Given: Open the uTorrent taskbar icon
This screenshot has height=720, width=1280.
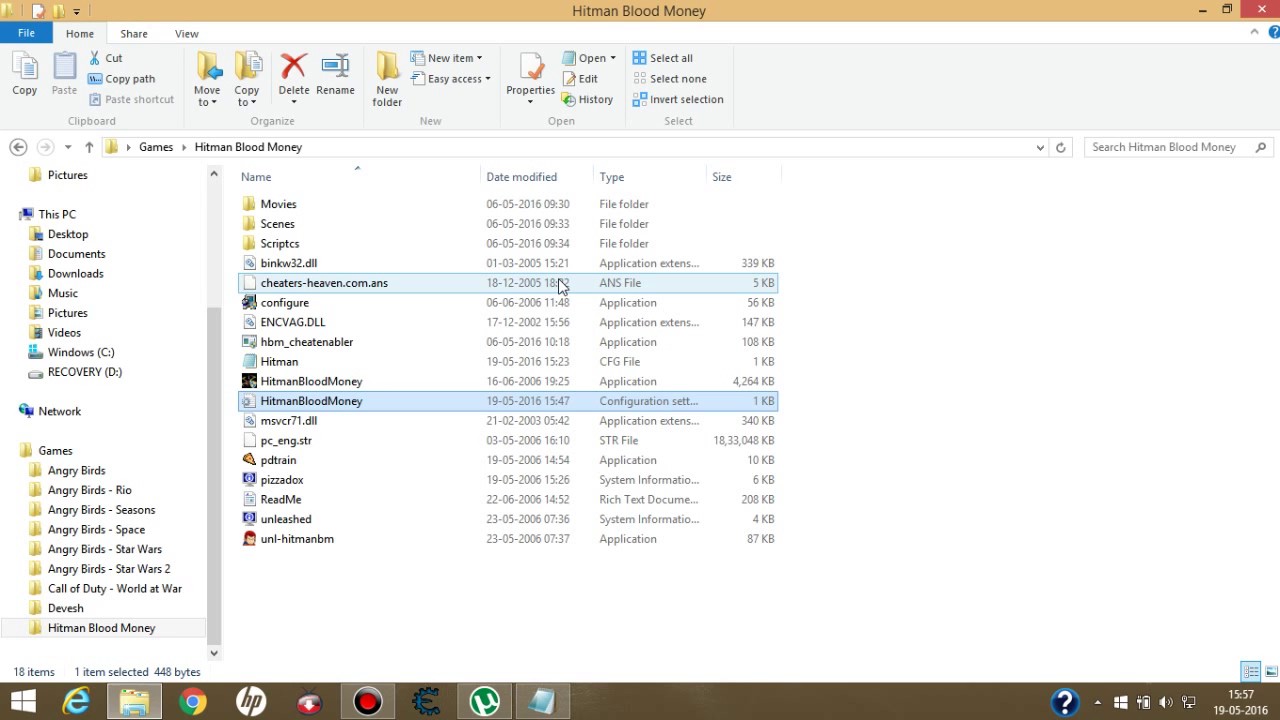Looking at the screenshot, I should pyautogui.click(x=485, y=701).
